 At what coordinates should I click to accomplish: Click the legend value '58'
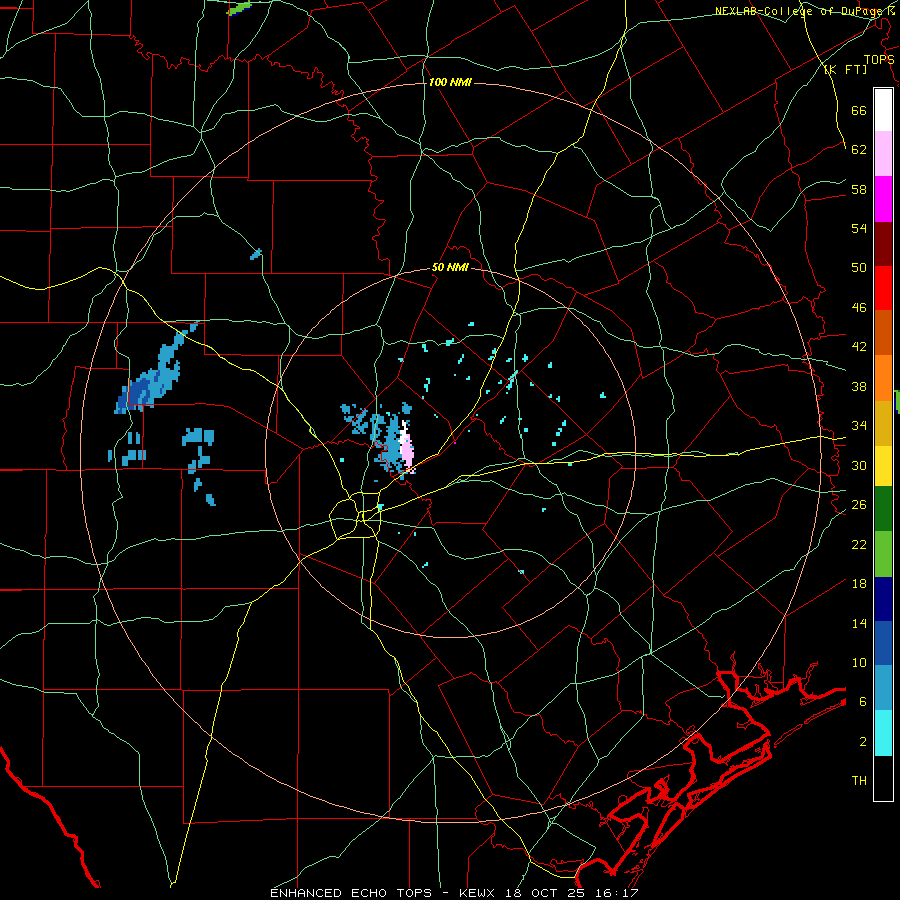tap(859, 189)
